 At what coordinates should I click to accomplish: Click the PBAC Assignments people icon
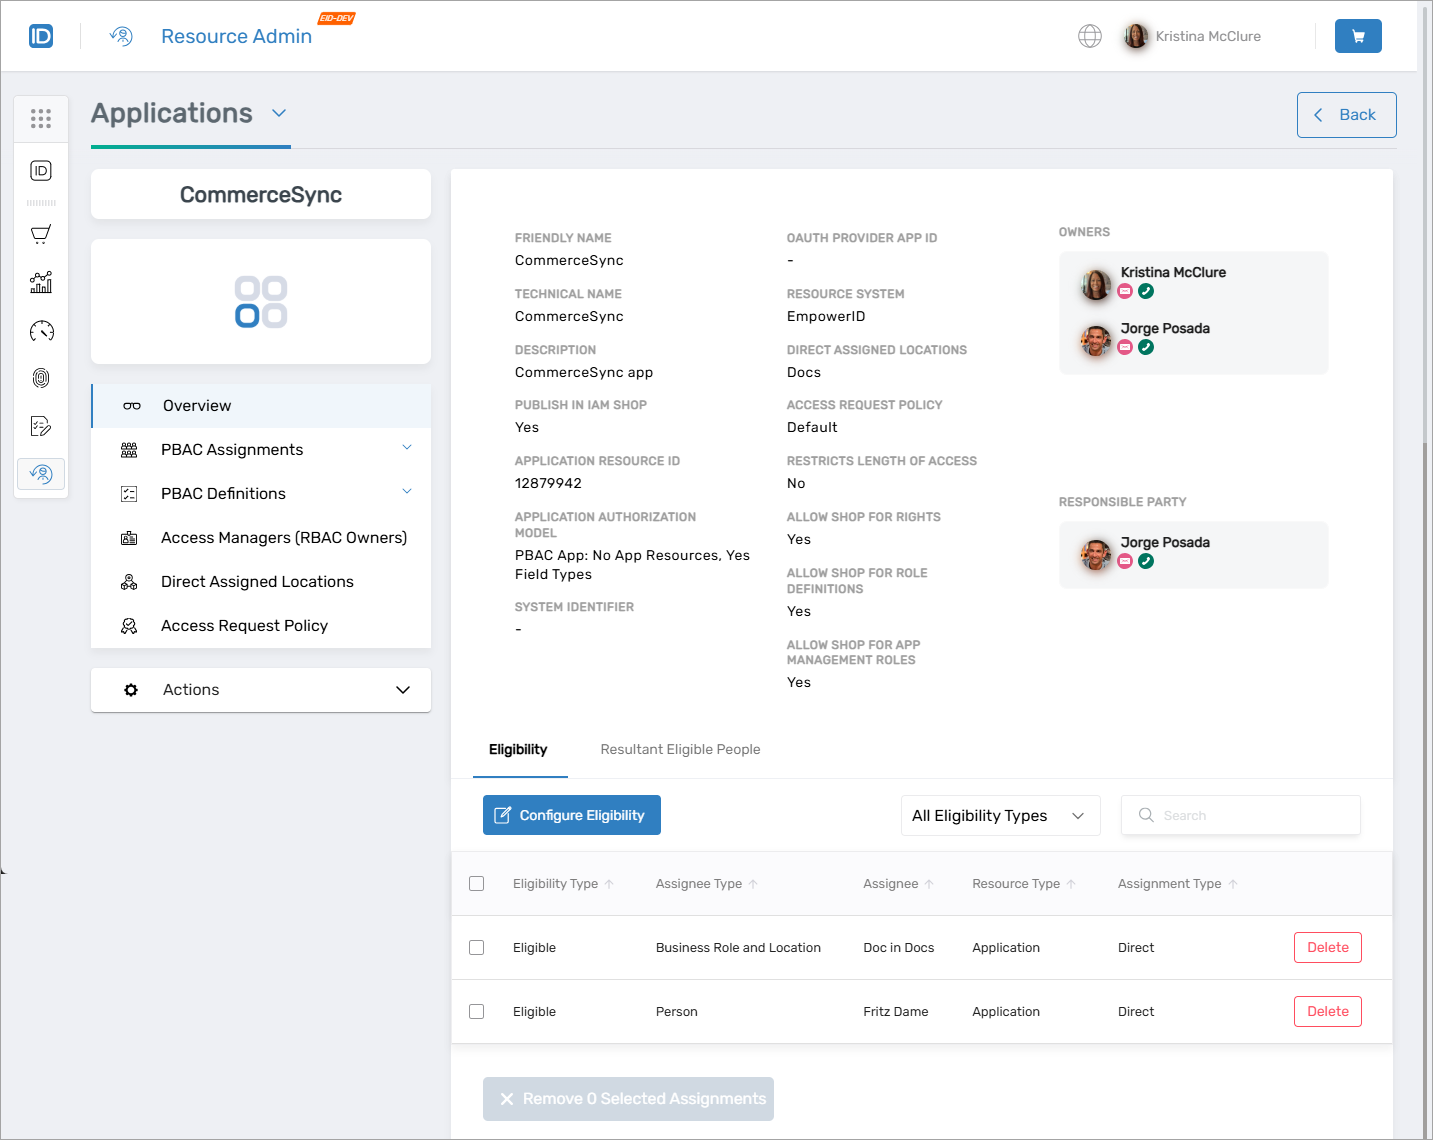pos(129,450)
